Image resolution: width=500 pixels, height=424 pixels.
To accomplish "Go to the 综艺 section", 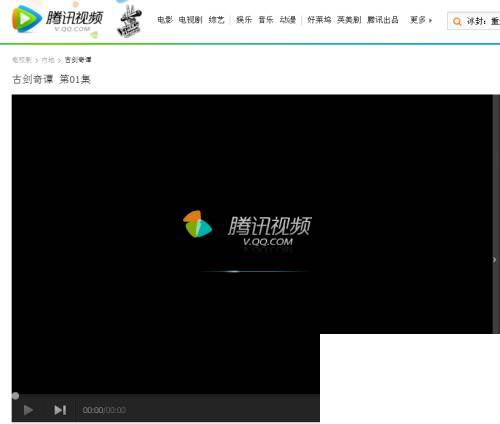I will [217, 20].
